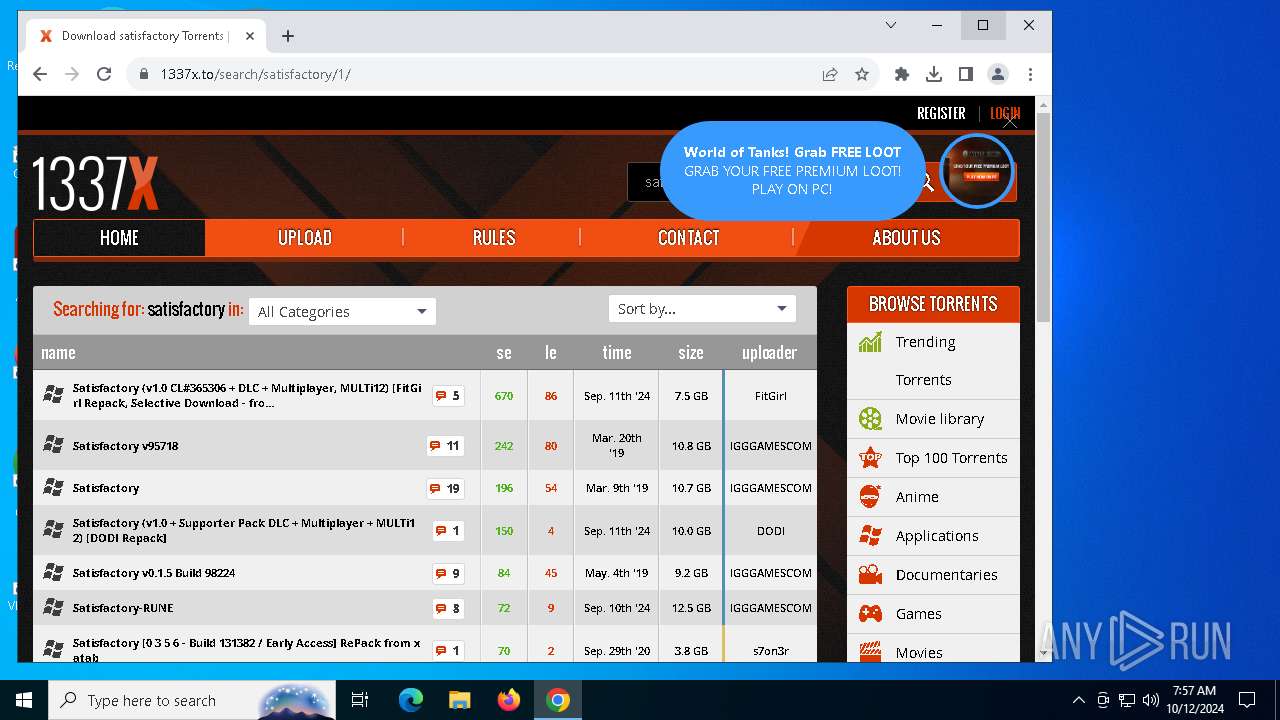Go to the HOME menu item

pyautogui.click(x=119, y=238)
